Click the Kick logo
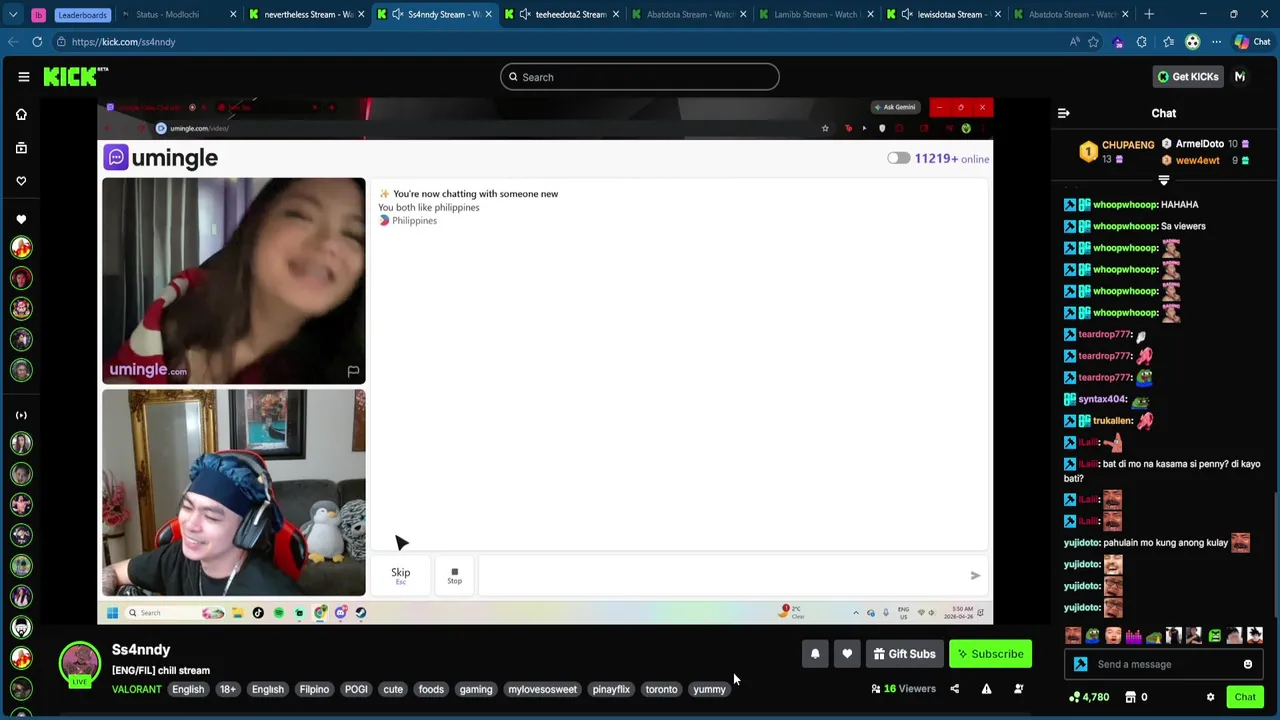Screen dimensions: 1280x720 click(x=75, y=77)
